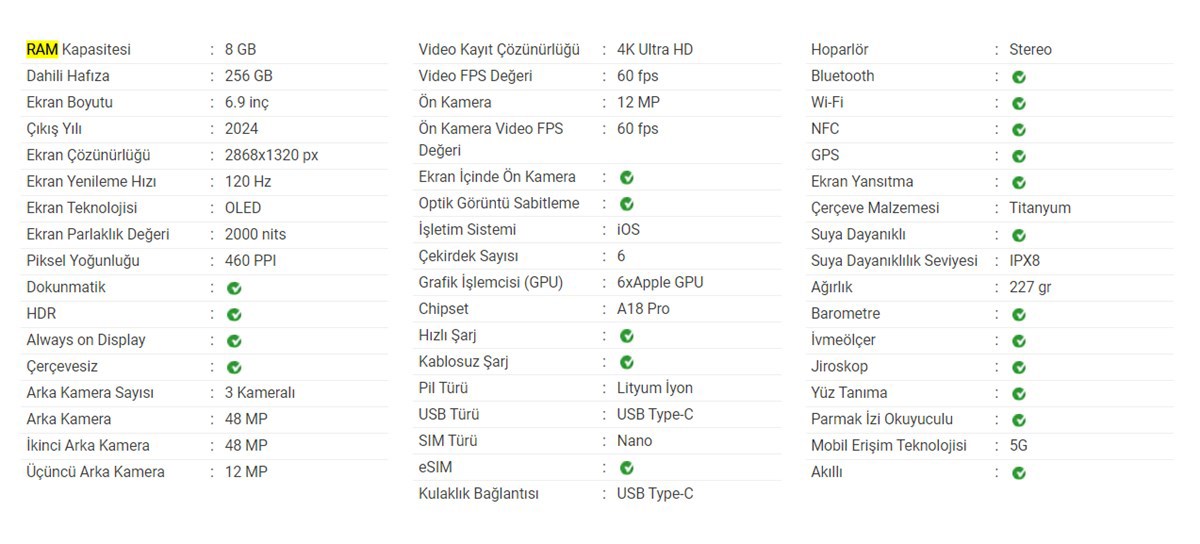The width and height of the screenshot is (1200, 544).
Task: Click the green check icon beside Dokunmatik
Action: 234,288
